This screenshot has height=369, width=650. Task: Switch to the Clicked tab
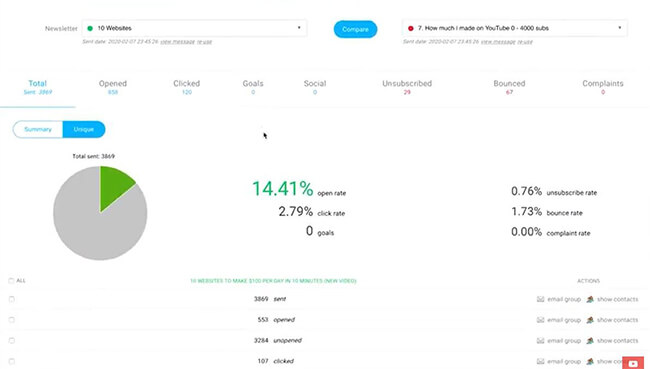(x=187, y=87)
